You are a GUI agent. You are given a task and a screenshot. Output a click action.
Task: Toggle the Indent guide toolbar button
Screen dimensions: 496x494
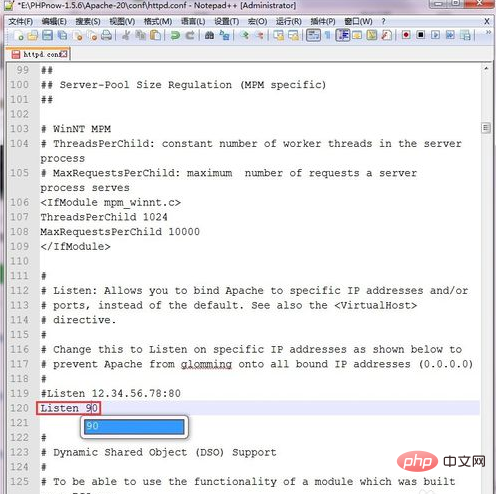pos(343,35)
